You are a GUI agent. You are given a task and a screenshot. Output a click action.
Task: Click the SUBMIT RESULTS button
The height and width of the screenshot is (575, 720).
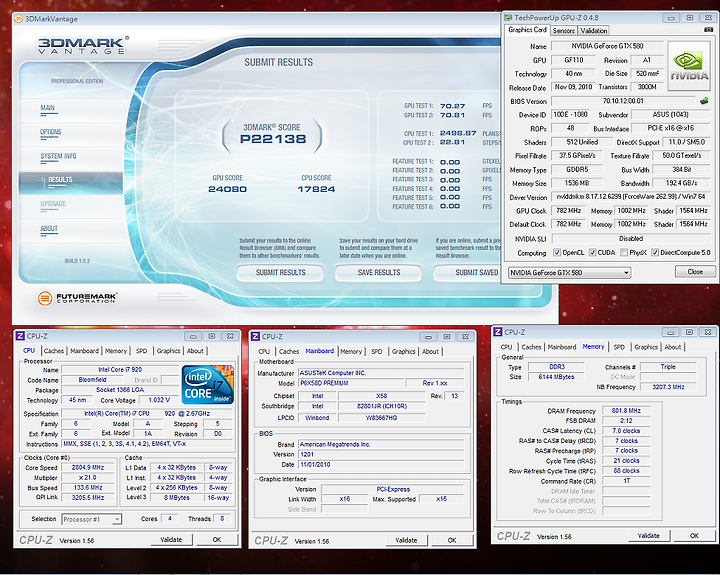pyautogui.click(x=280, y=273)
